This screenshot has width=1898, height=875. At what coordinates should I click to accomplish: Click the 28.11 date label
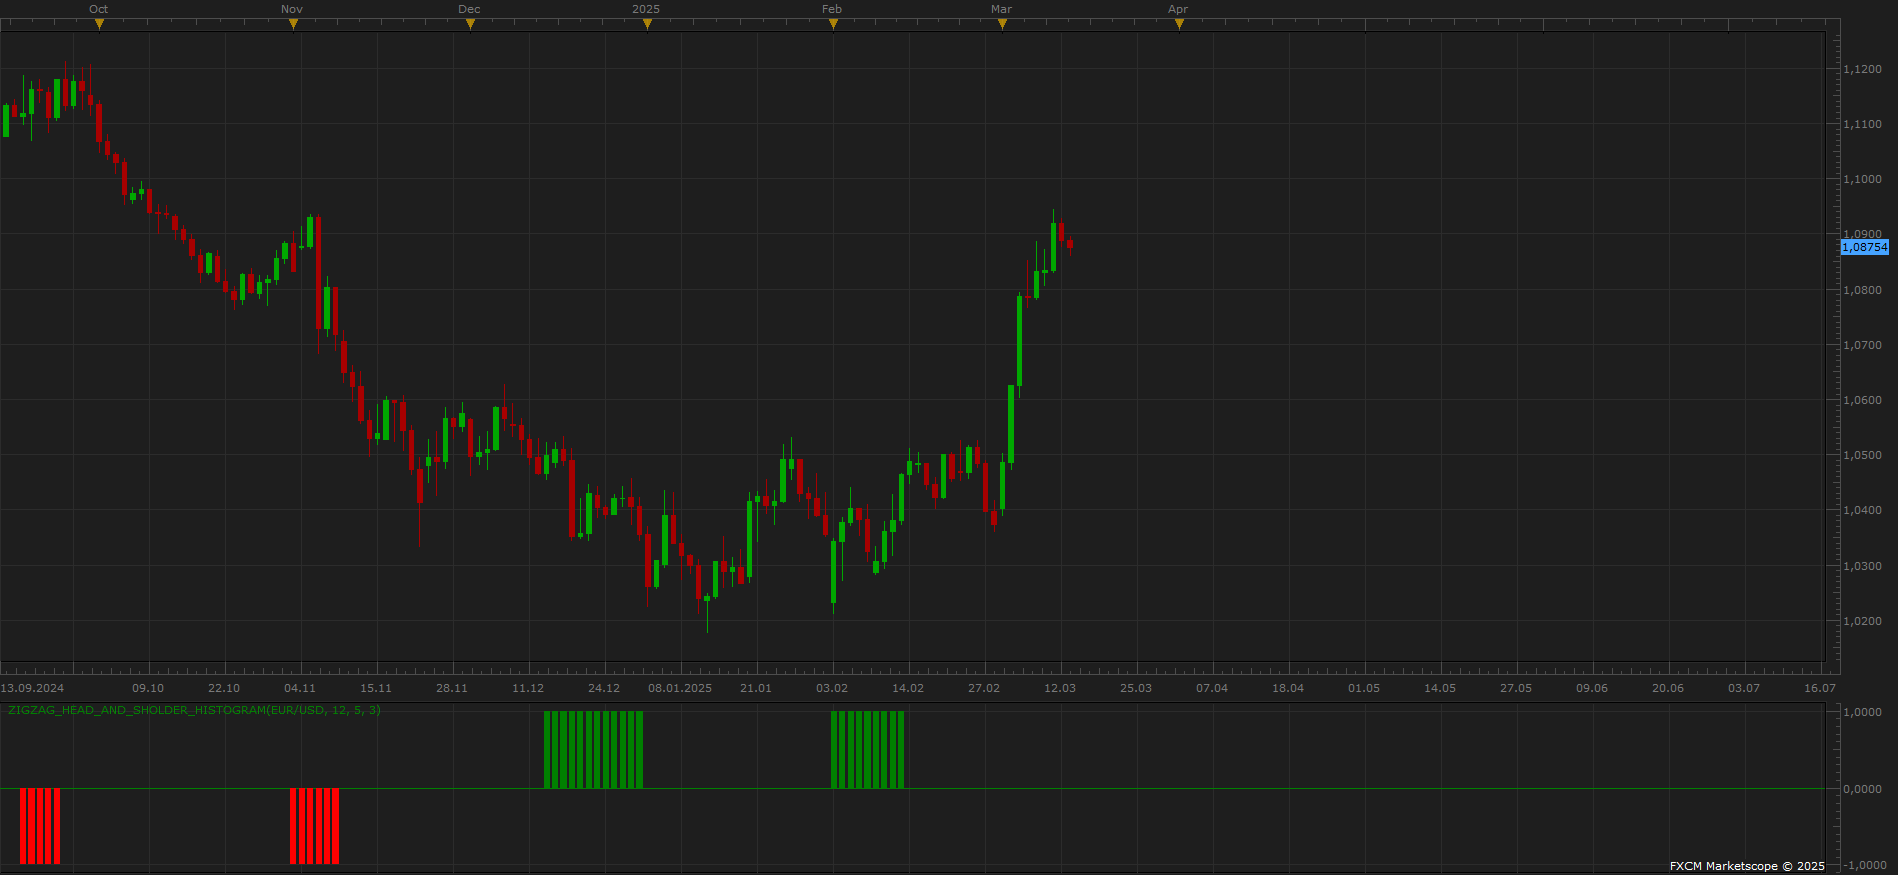coord(452,688)
